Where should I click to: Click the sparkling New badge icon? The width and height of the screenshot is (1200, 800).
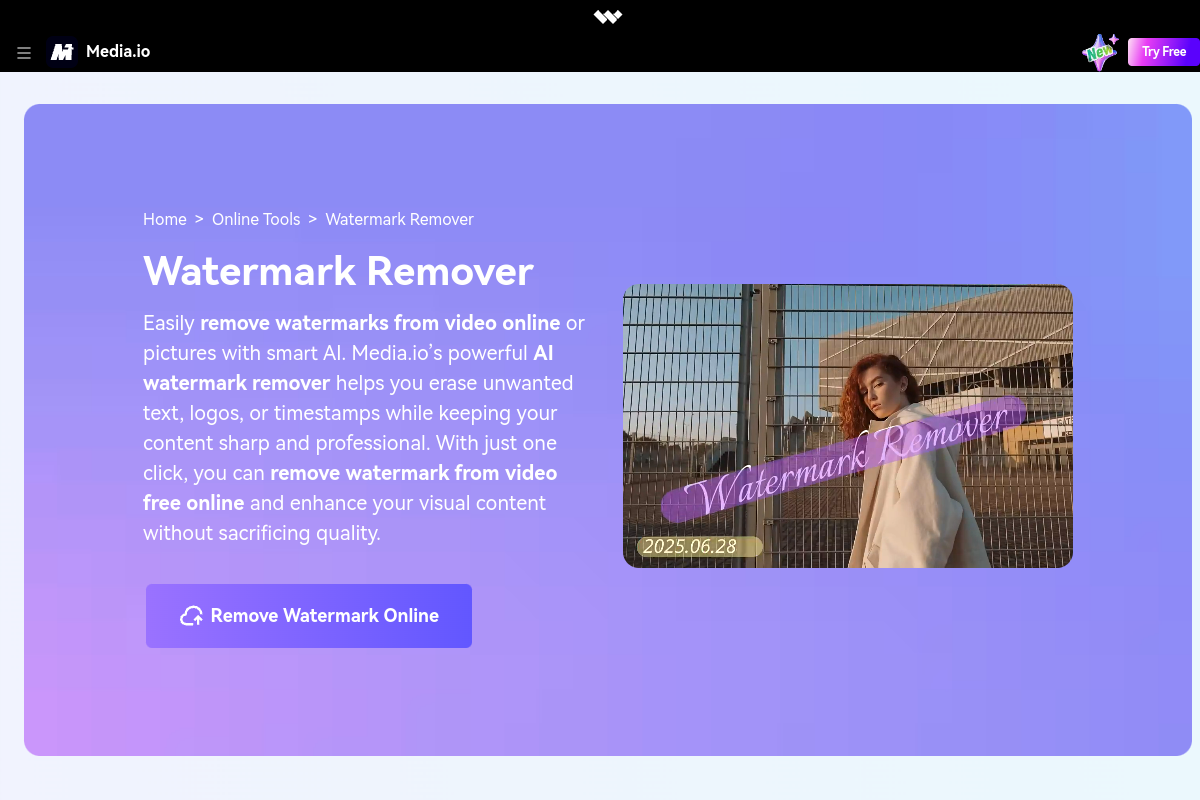[1101, 51]
